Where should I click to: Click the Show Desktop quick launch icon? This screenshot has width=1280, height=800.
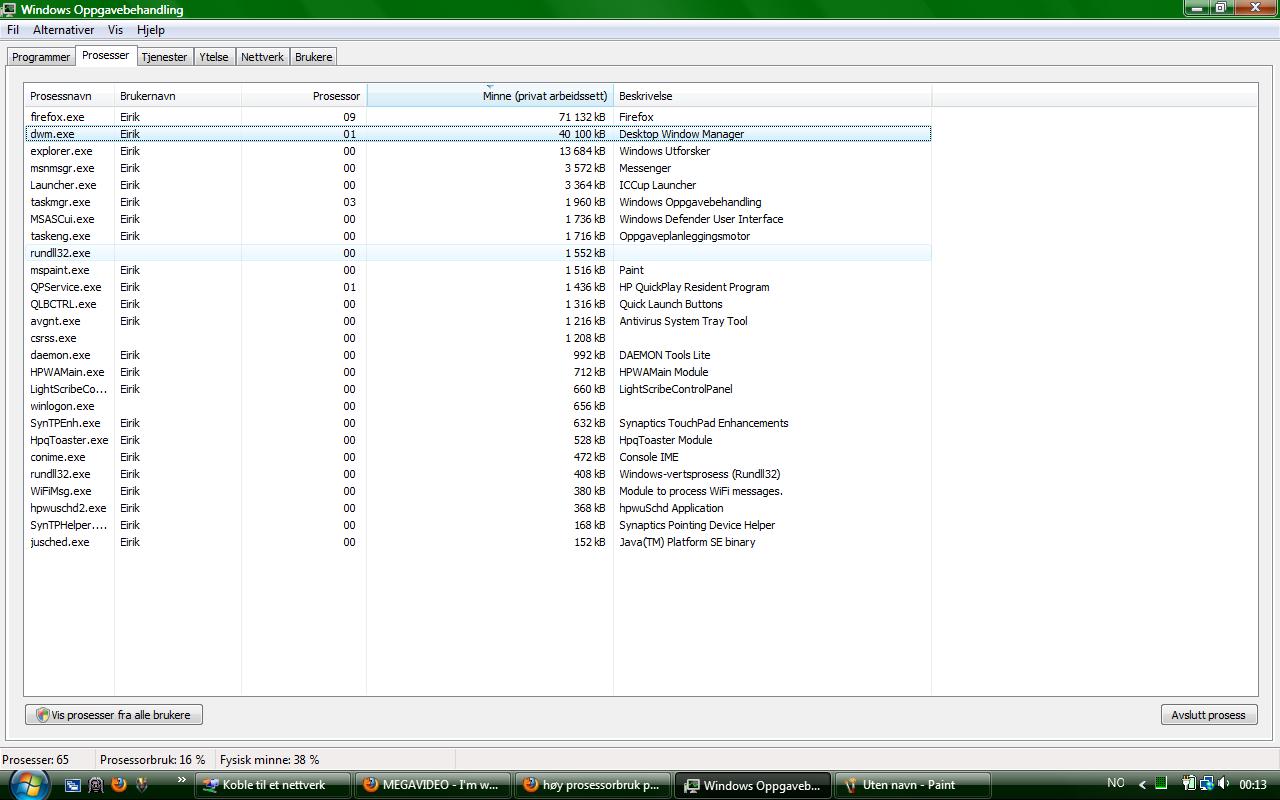point(73,785)
